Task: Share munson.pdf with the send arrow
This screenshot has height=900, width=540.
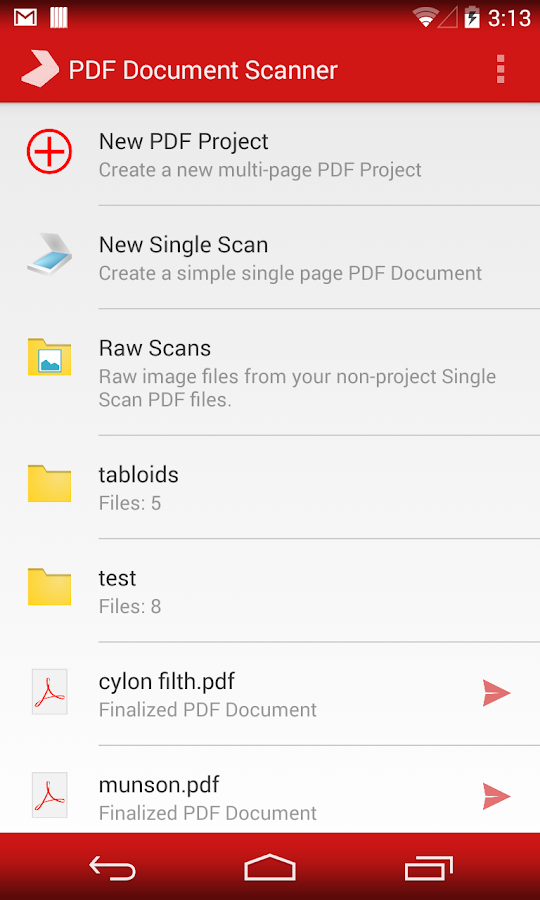Action: [x=496, y=796]
